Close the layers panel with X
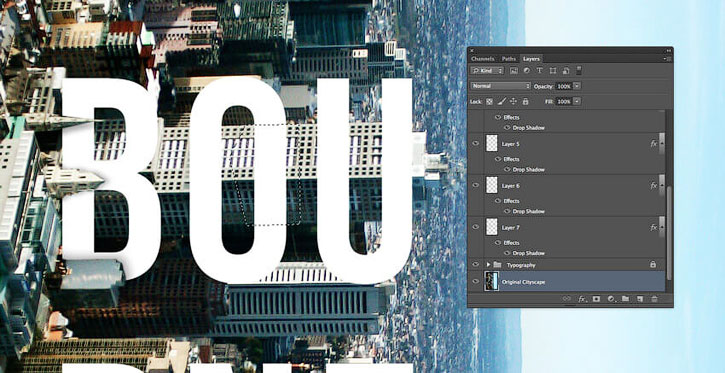The height and width of the screenshot is (373, 725). 472,50
